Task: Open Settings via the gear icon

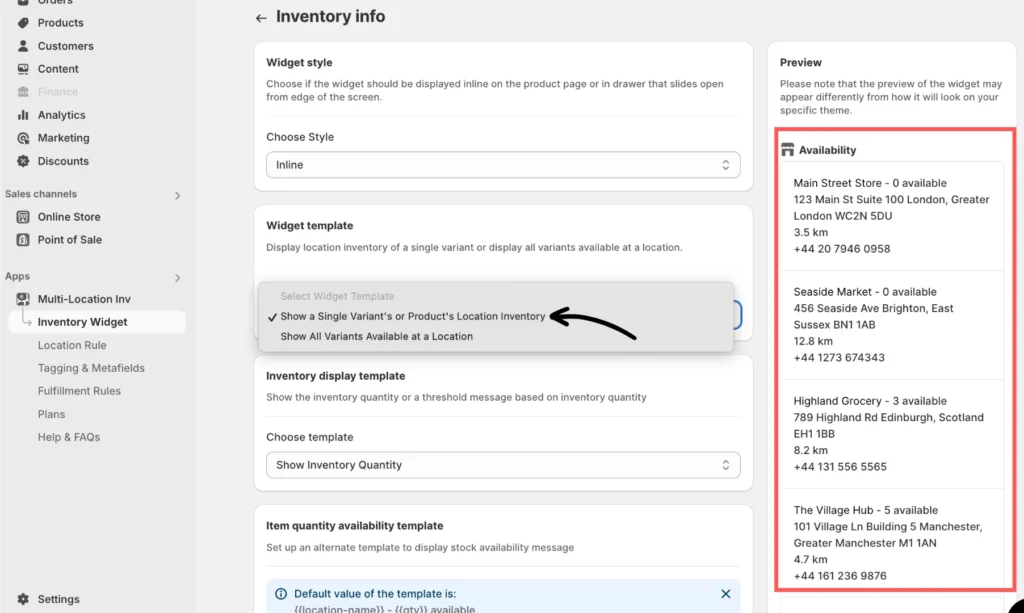Action: tap(23, 599)
